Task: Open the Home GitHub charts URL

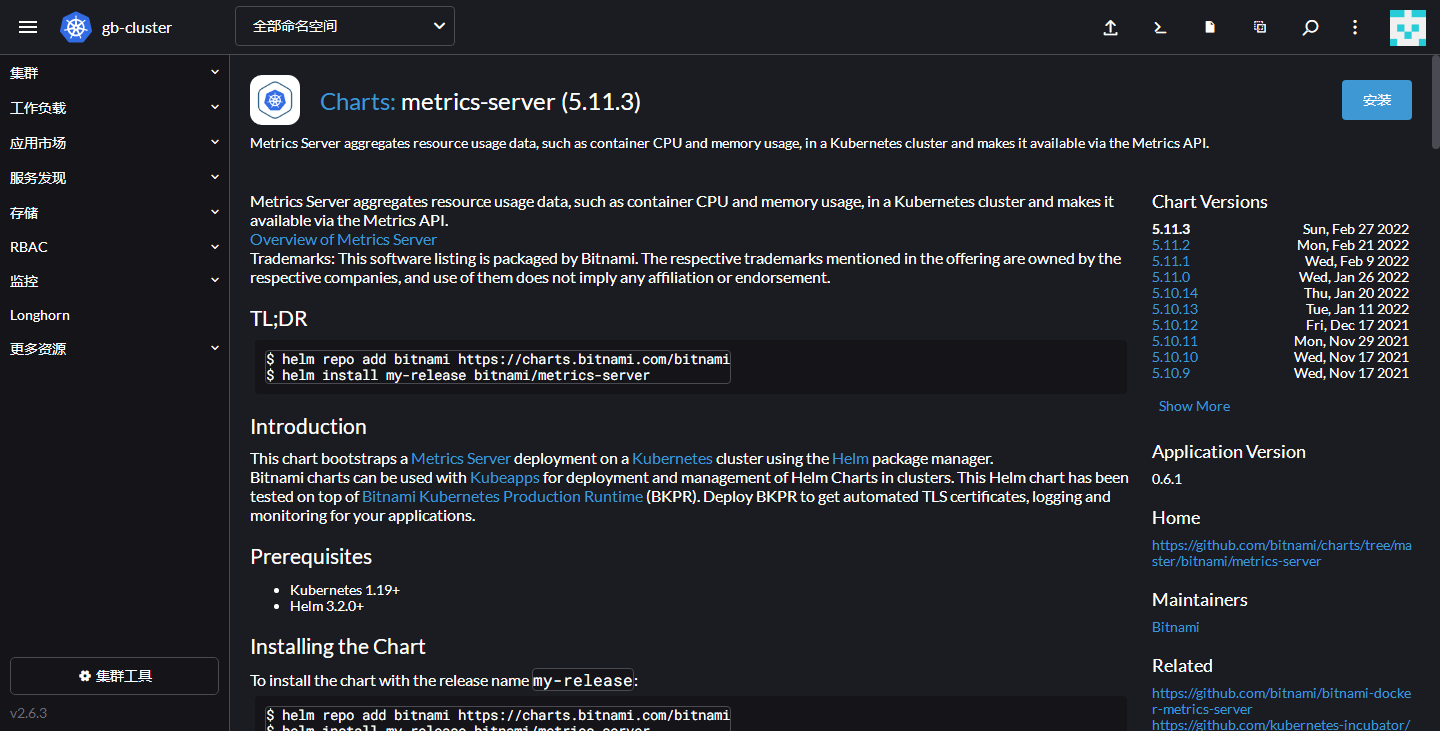Action: [x=1281, y=553]
